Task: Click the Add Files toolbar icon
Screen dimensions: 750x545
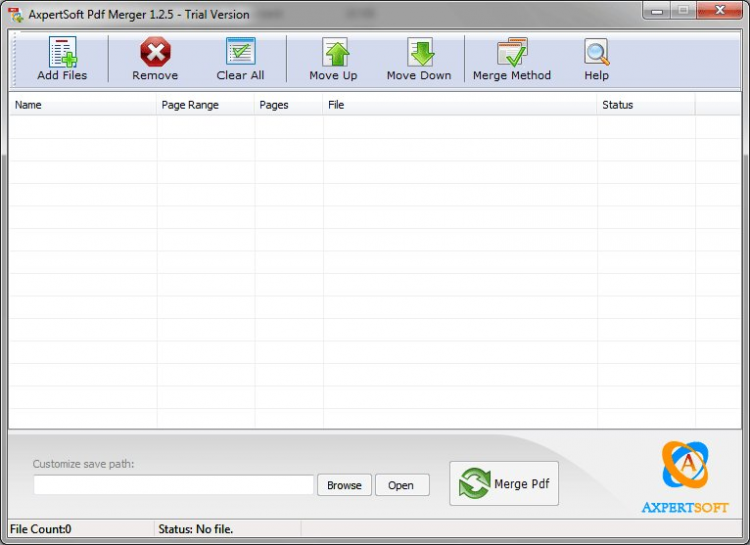Action: [63, 52]
